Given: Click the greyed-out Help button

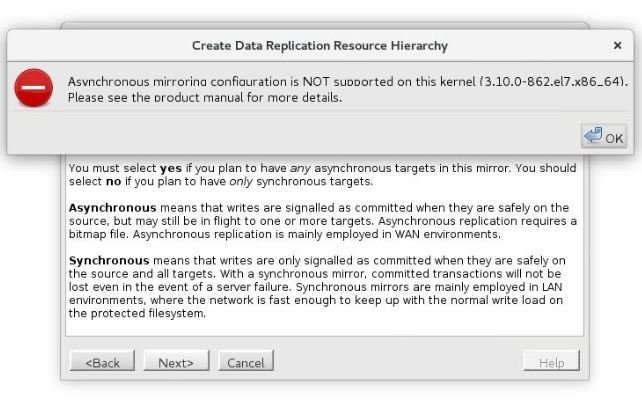Looking at the screenshot, I should (551, 363).
